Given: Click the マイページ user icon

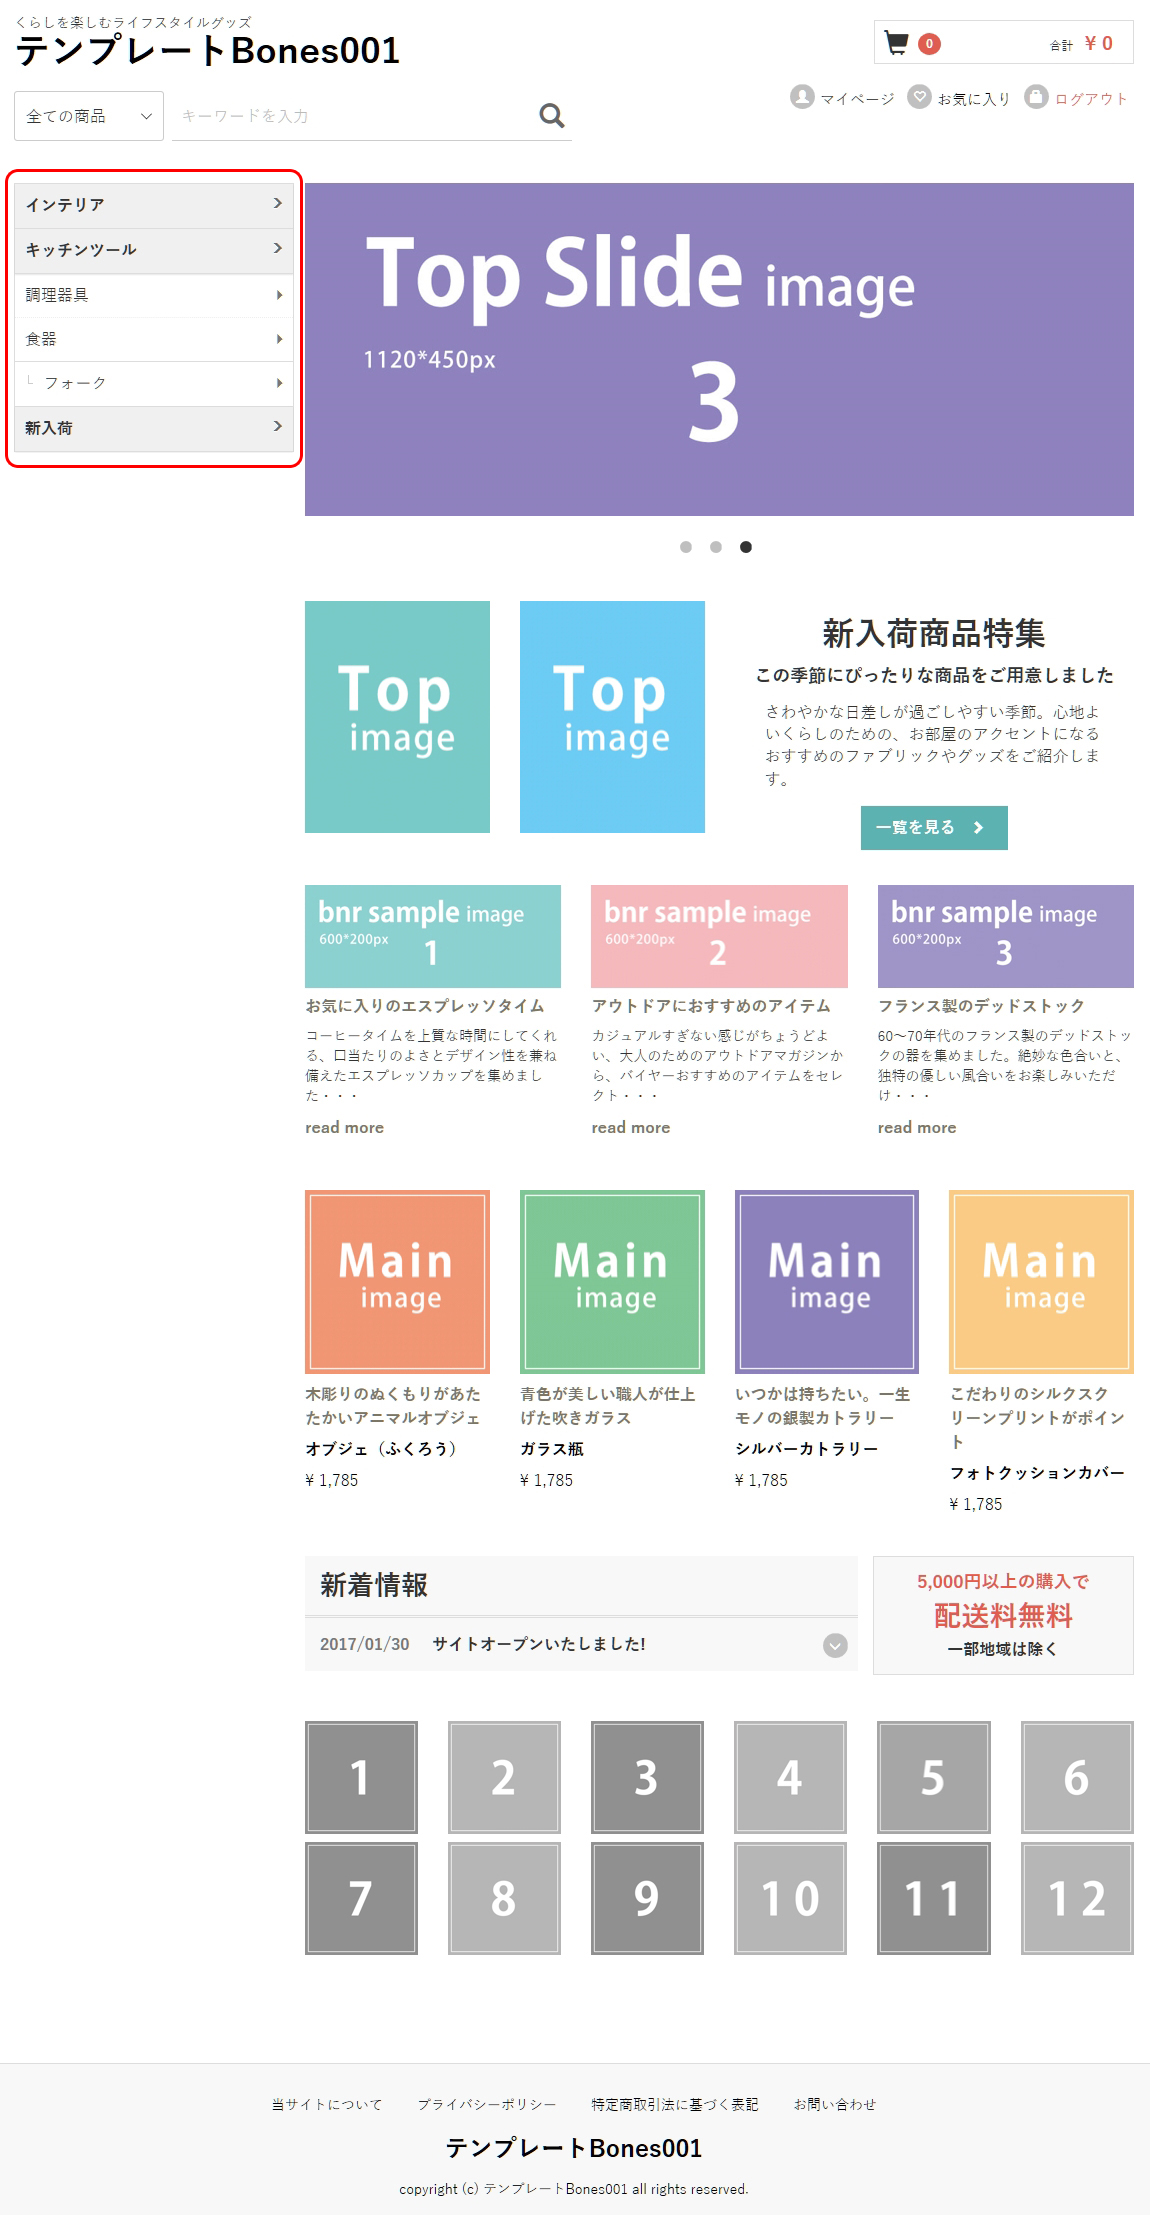Looking at the screenshot, I should click(801, 97).
